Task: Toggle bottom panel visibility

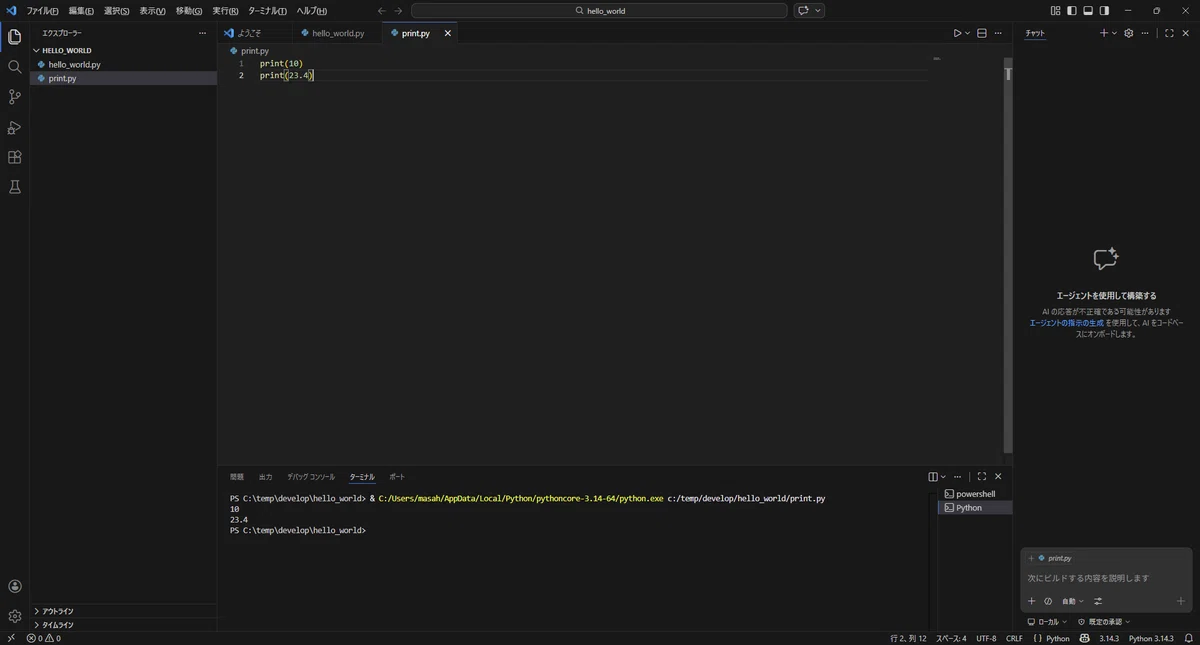Action: click(x=1088, y=10)
